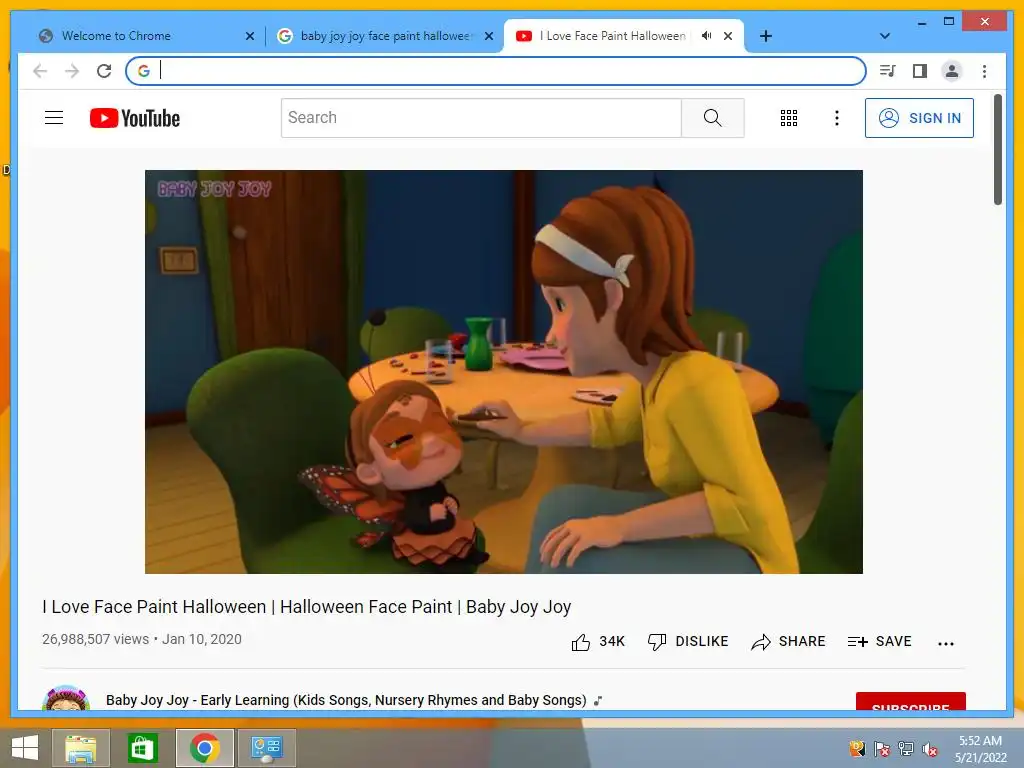Open the Store app in taskbar

coord(142,748)
